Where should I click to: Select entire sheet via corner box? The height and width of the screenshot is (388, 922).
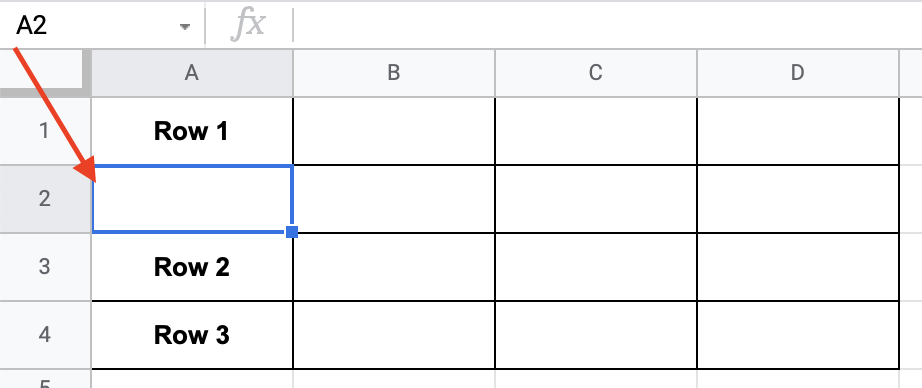(x=42, y=72)
